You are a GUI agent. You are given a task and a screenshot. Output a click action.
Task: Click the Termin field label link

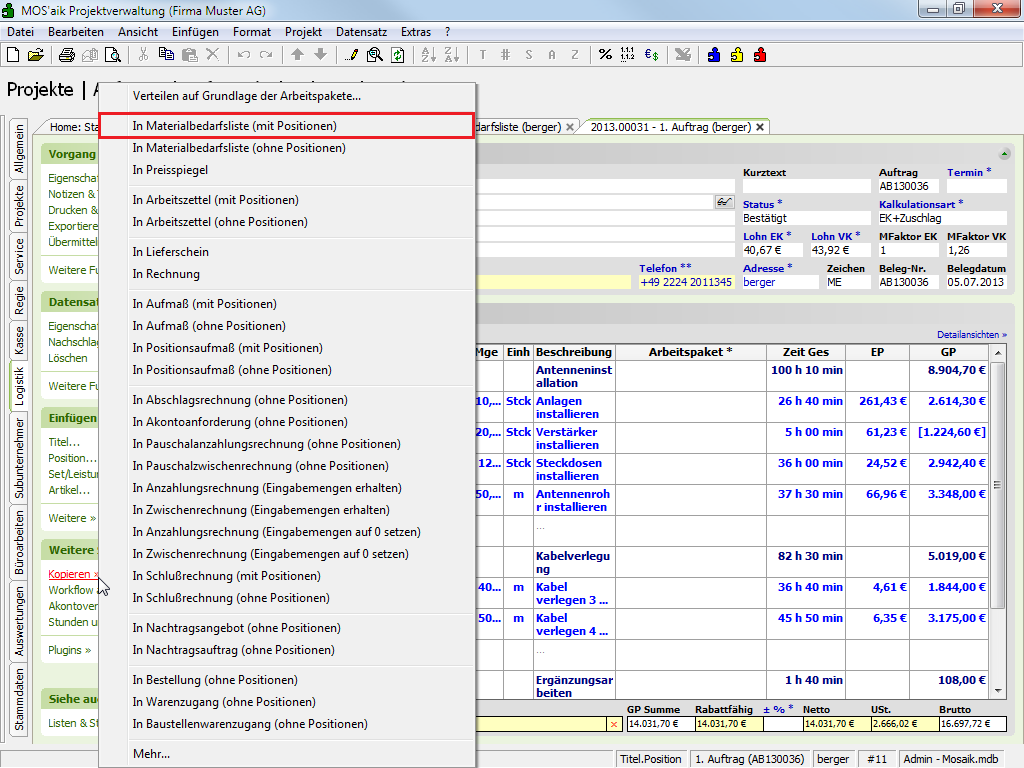968,172
